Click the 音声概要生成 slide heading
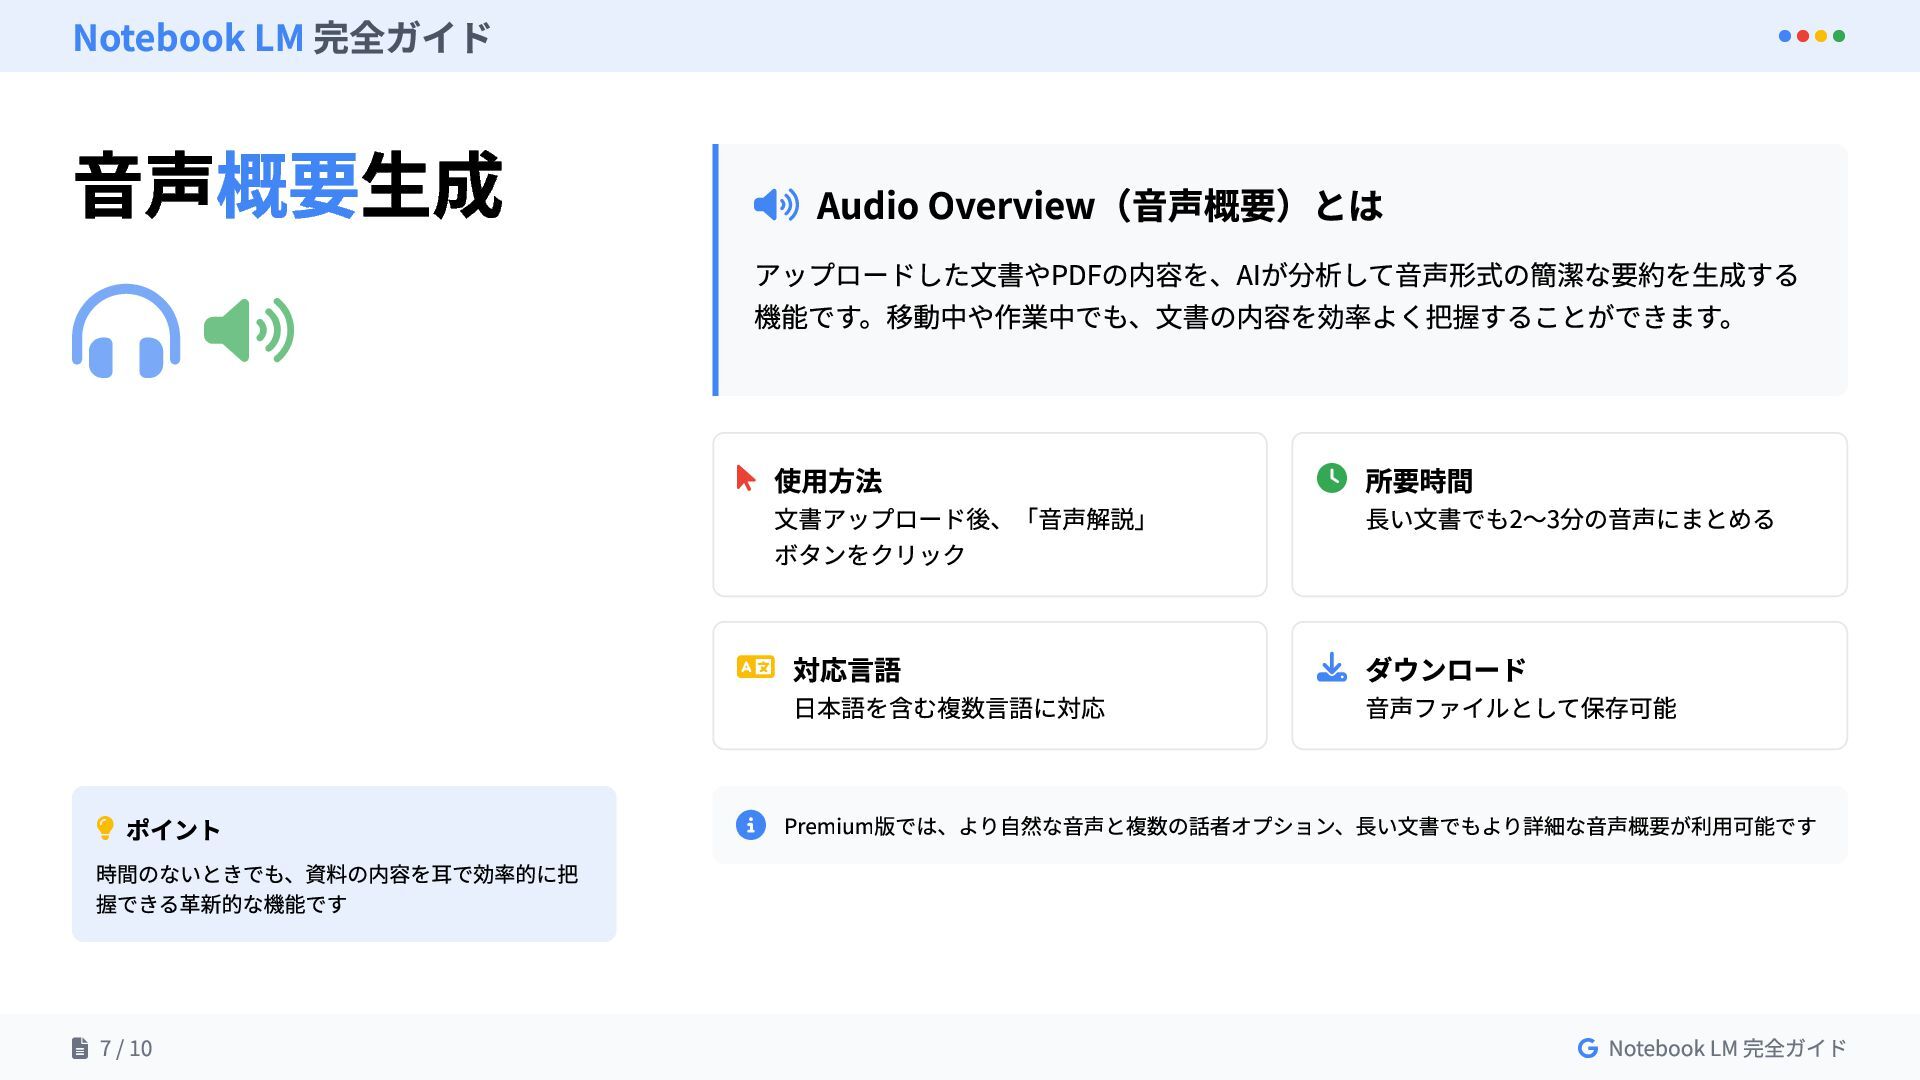Screen dimensions: 1920x1080 (x=288, y=186)
